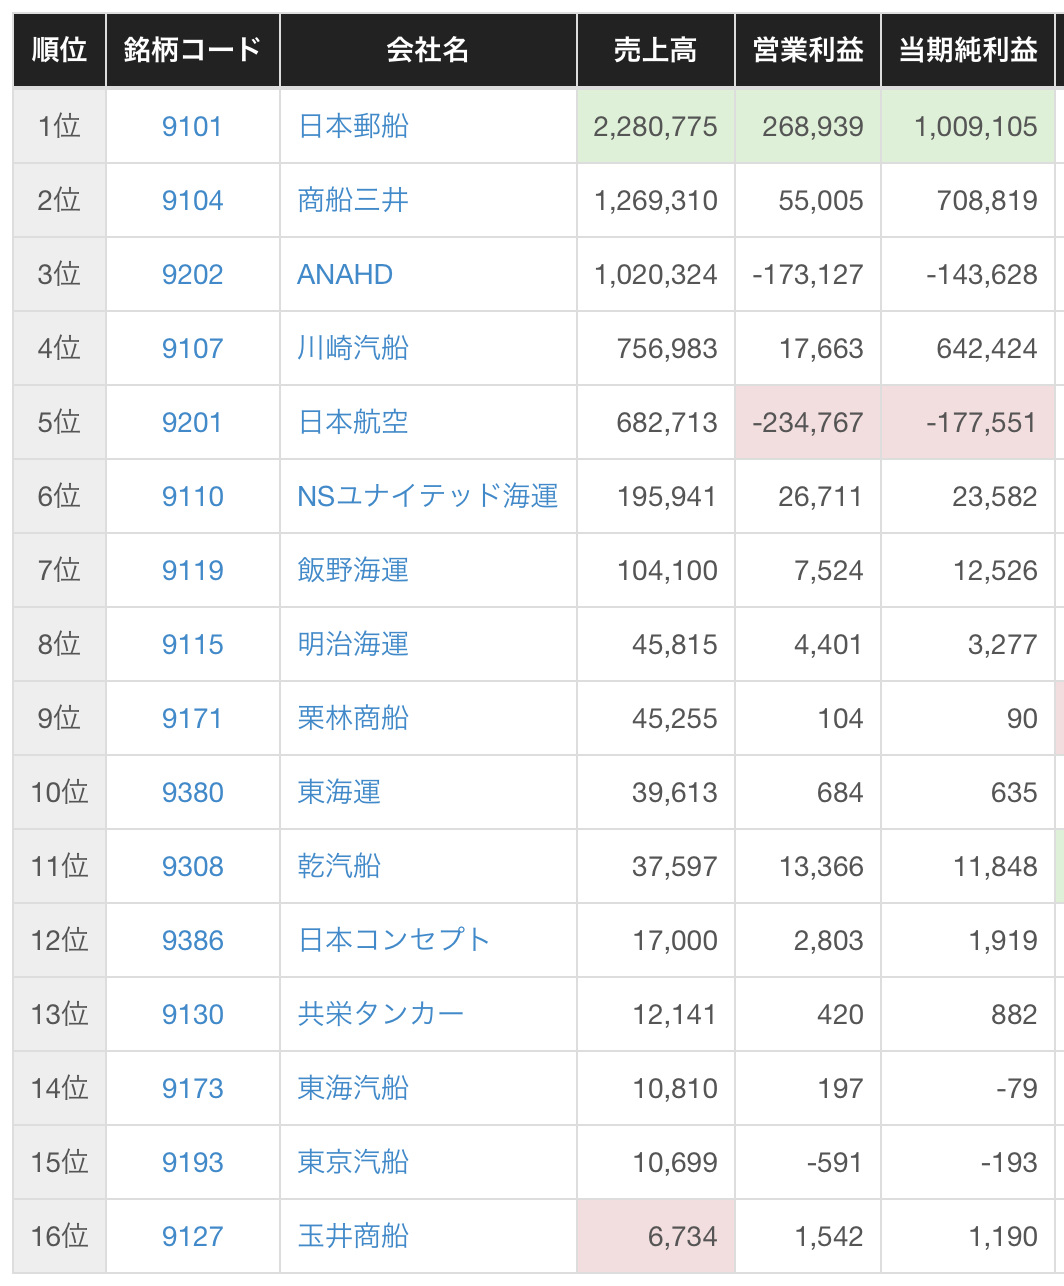Open the 明治海運 company link

click(x=353, y=645)
